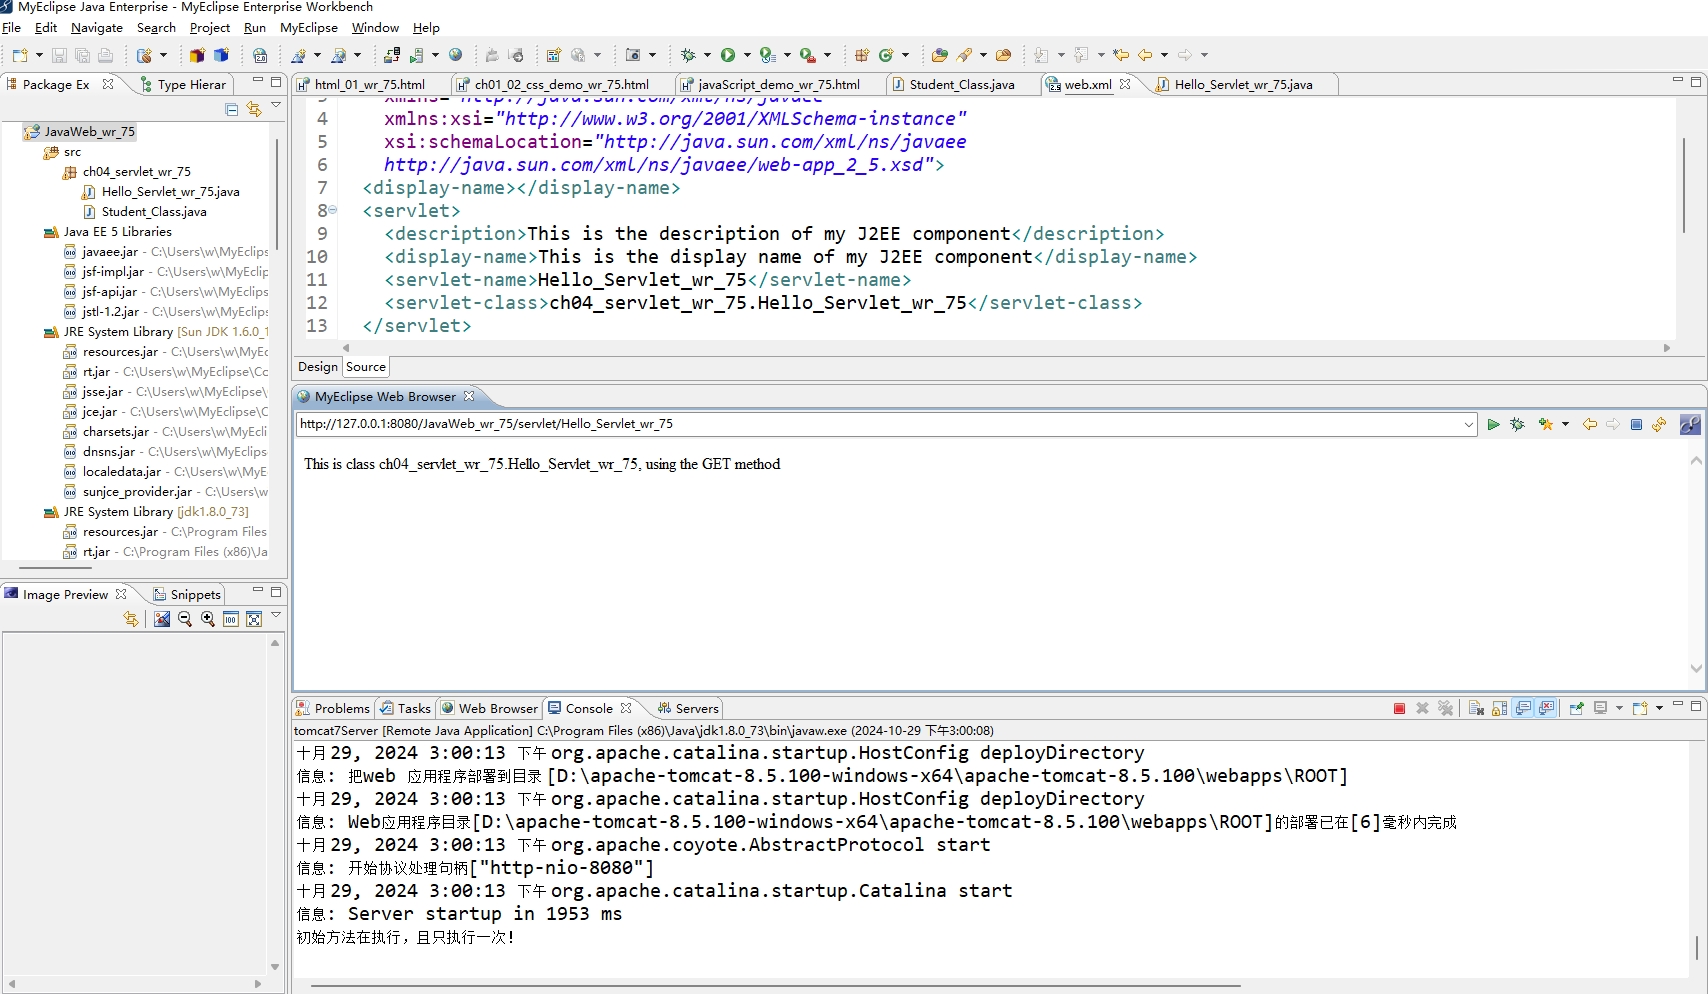Toggle Show Console on standard error change

[1547, 708]
